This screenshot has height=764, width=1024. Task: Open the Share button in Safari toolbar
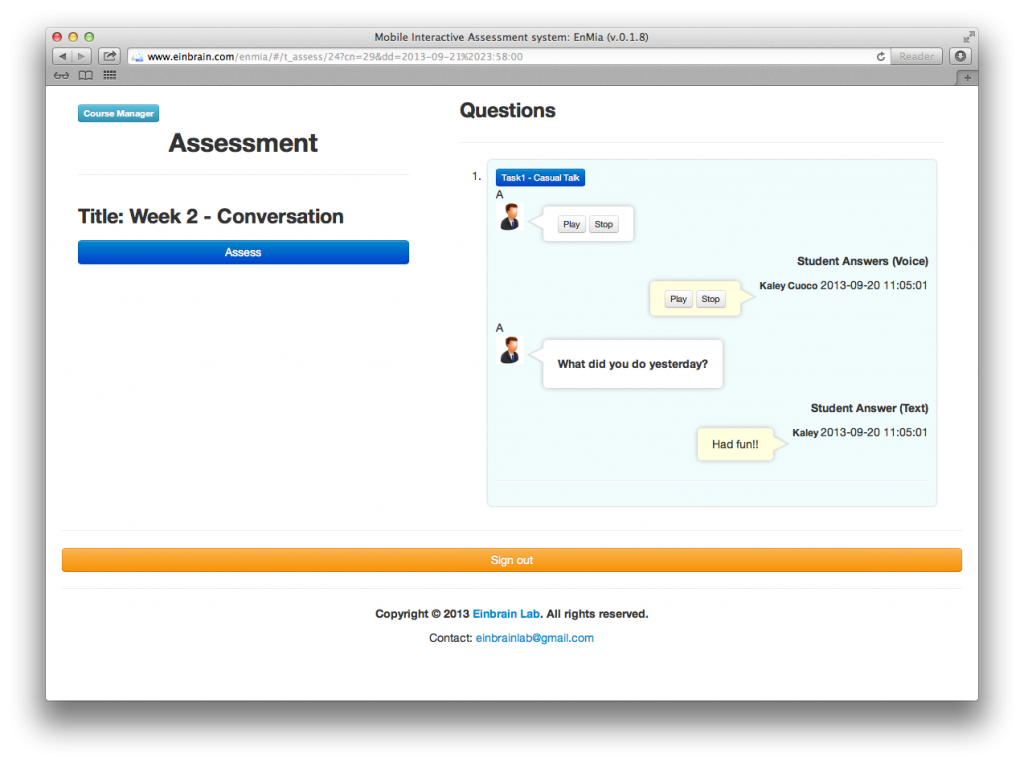(109, 56)
